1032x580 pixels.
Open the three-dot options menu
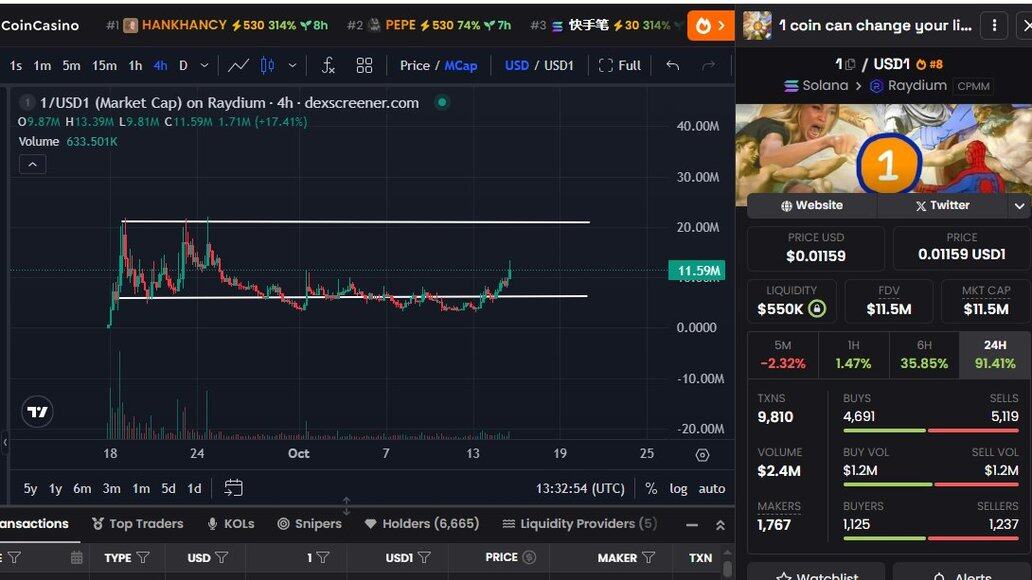993,25
